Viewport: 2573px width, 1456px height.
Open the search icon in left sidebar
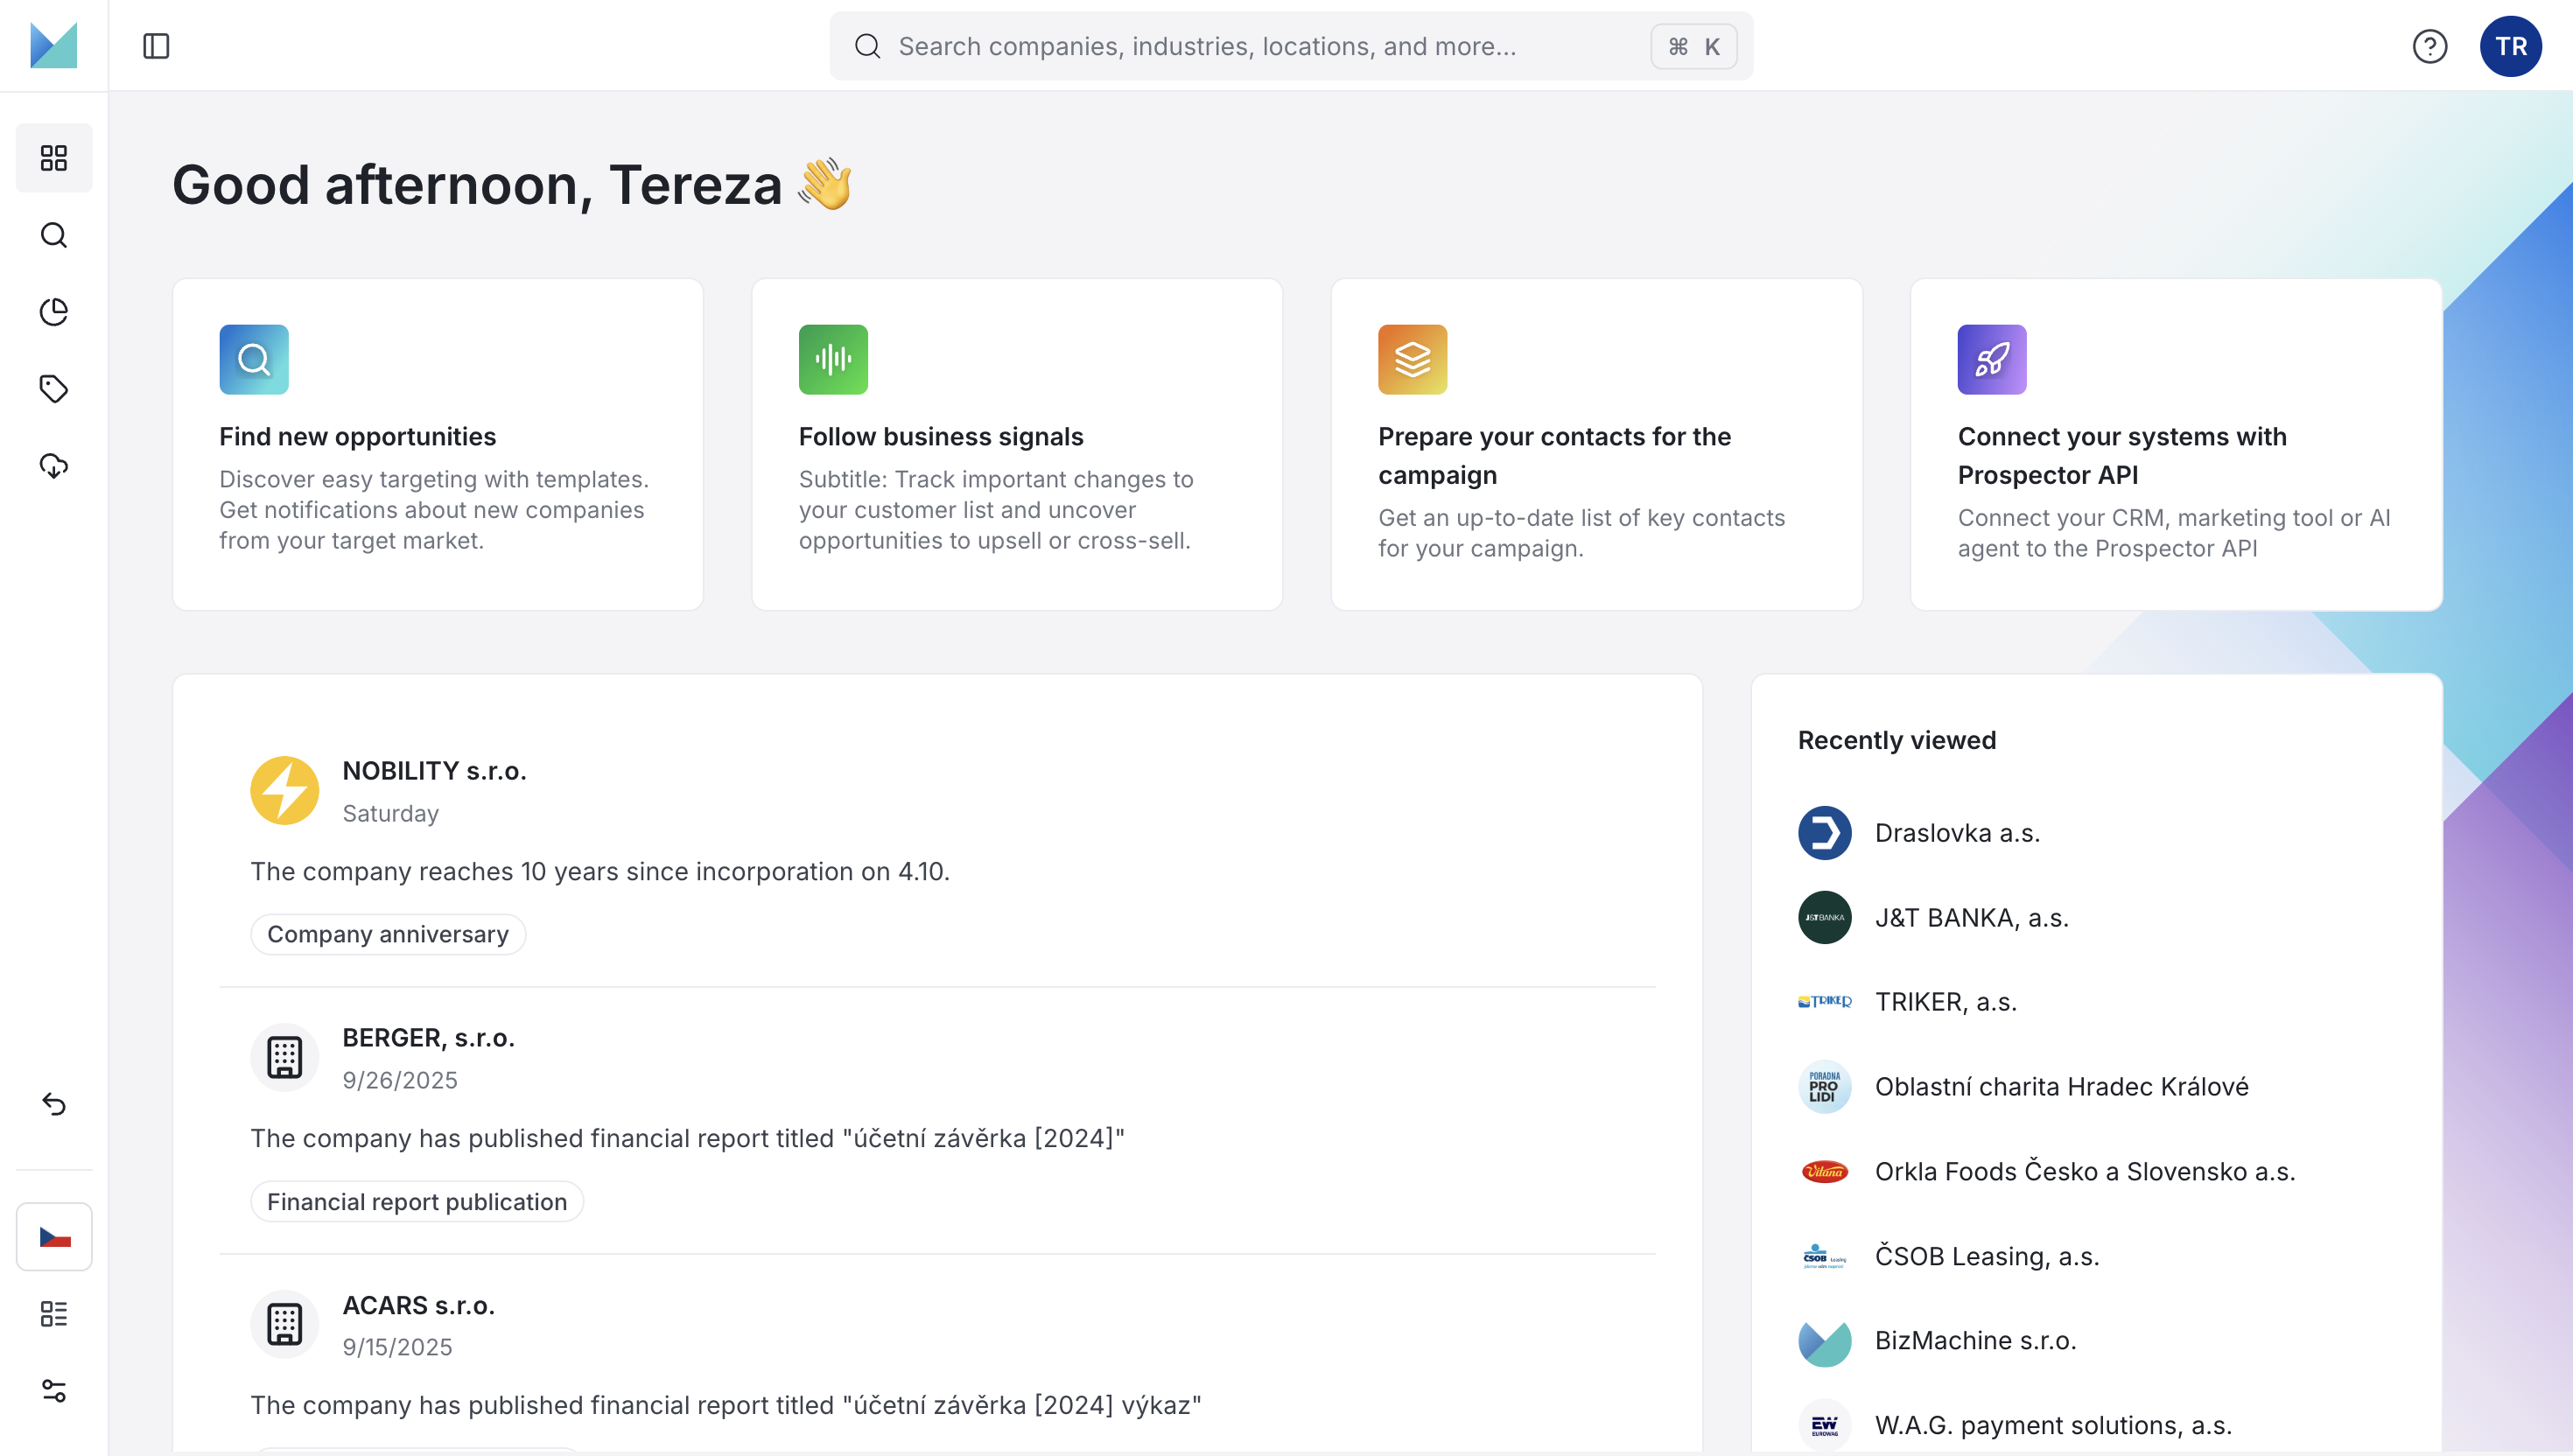pos(54,235)
